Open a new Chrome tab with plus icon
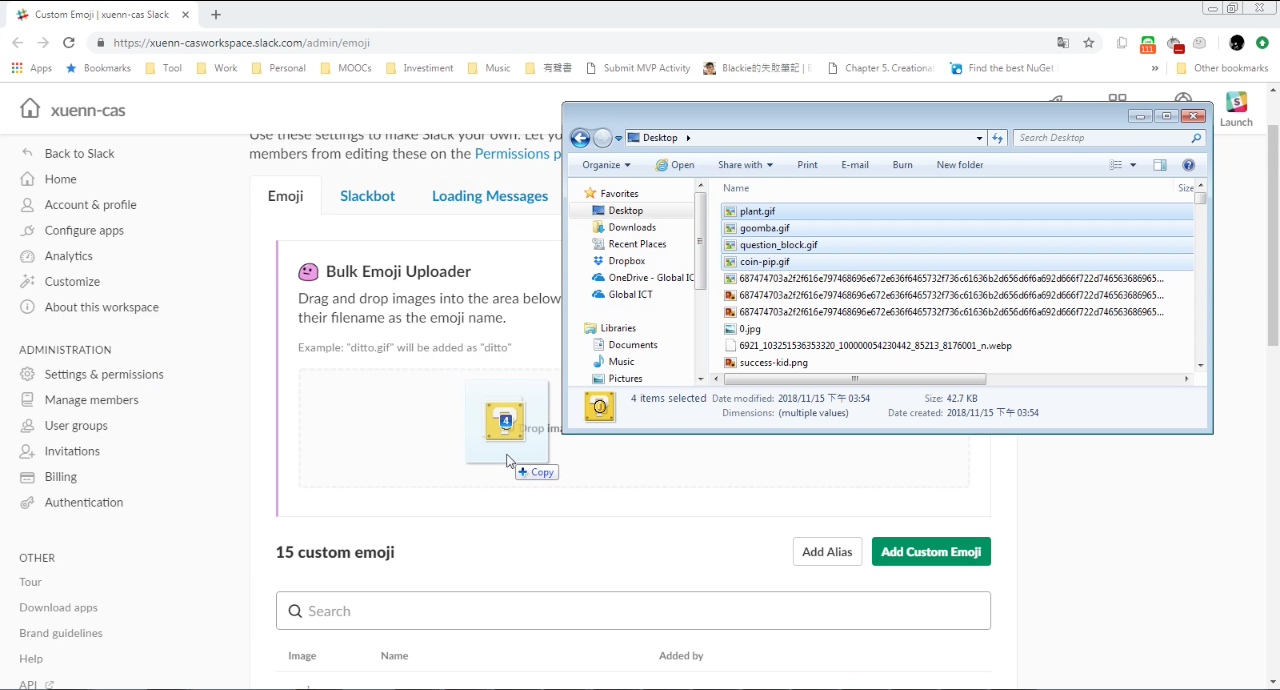 [216, 15]
